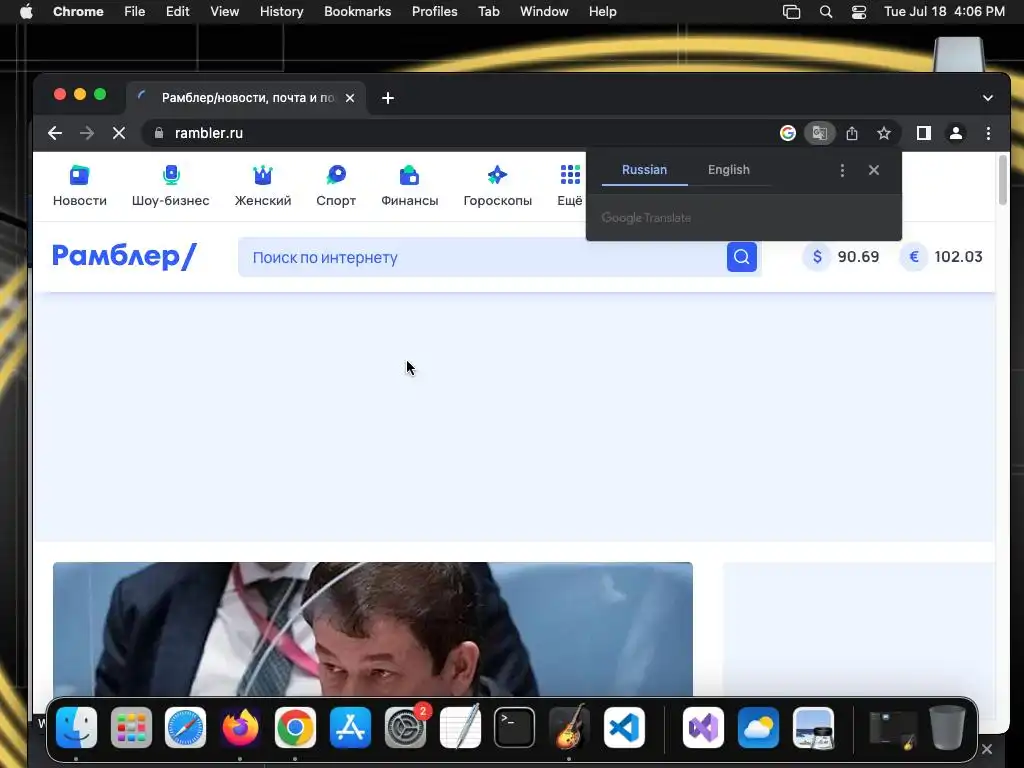The width and height of the screenshot is (1024, 768).
Task: Open Control Center in menu bar
Action: [x=859, y=12]
